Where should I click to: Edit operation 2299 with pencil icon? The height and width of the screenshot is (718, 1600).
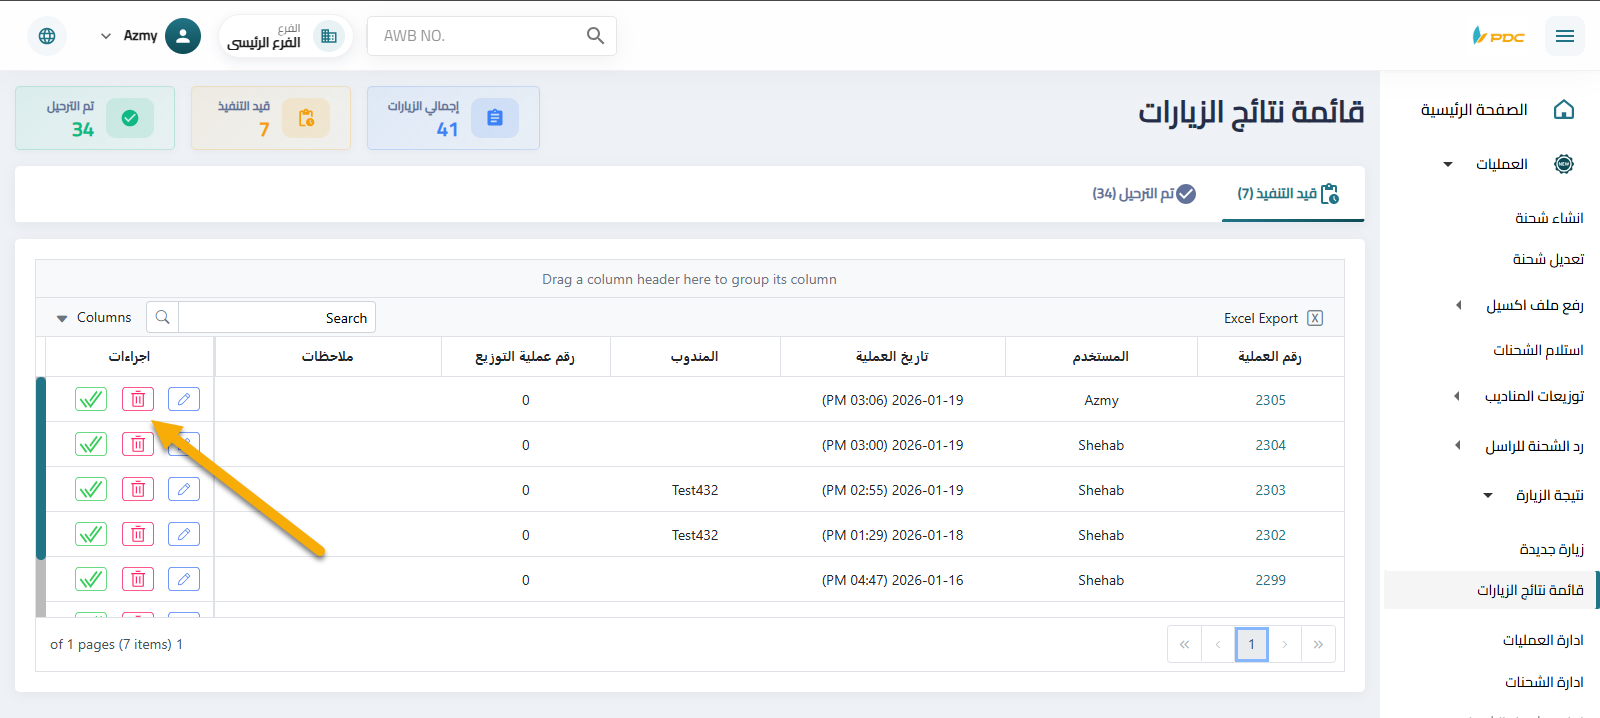184,579
